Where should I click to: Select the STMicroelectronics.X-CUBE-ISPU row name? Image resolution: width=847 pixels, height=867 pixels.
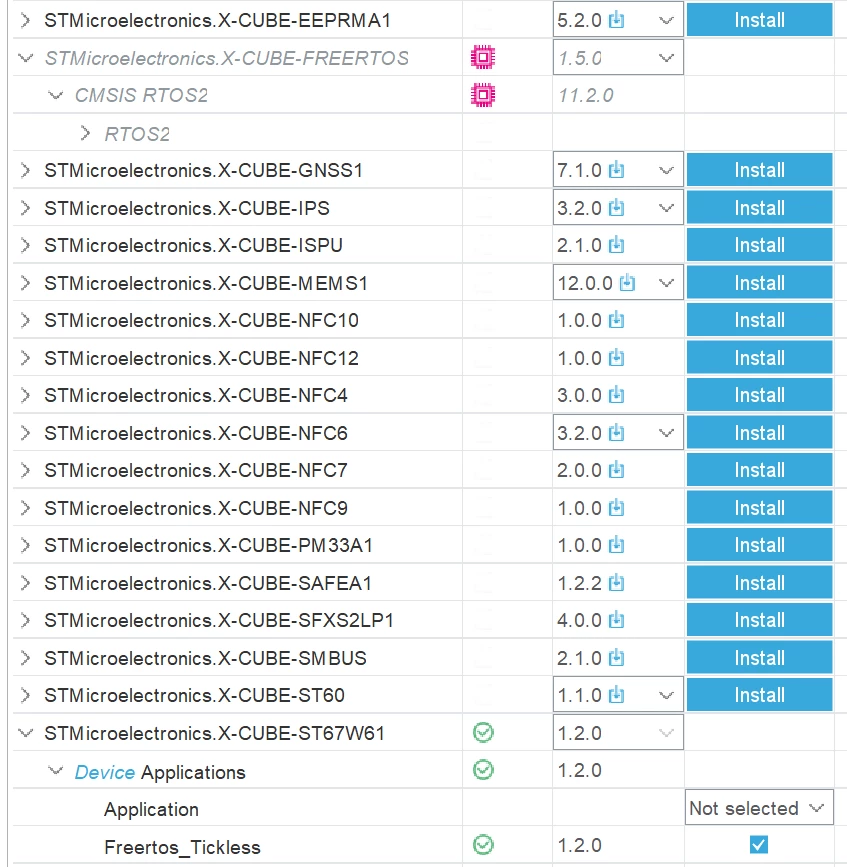coord(194,245)
